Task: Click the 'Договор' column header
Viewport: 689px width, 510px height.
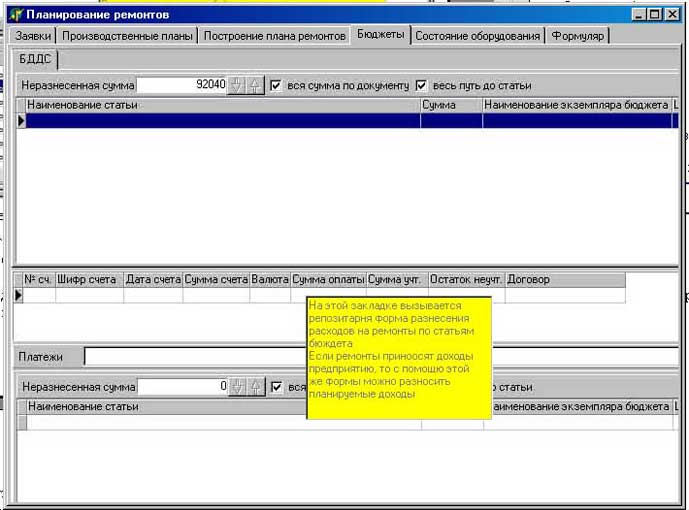Action: [x=565, y=279]
